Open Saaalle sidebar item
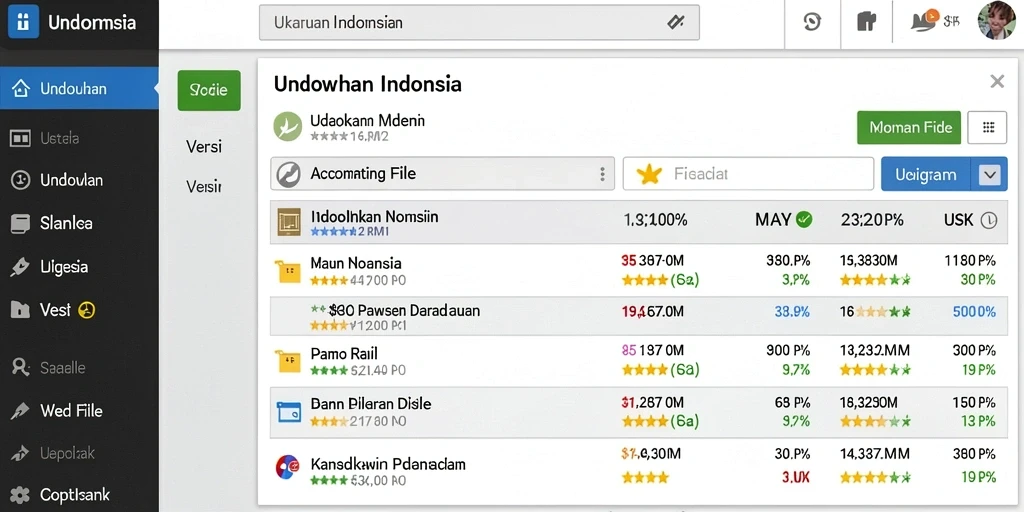This screenshot has width=1024, height=512. pos(79,368)
